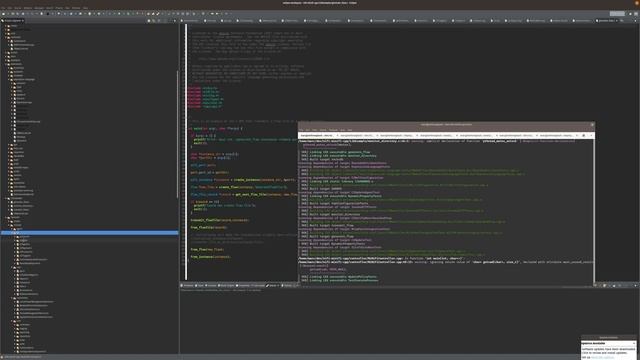Minimize the bottom panel view
The width and height of the screenshot is (640, 360).
coord(631,286)
